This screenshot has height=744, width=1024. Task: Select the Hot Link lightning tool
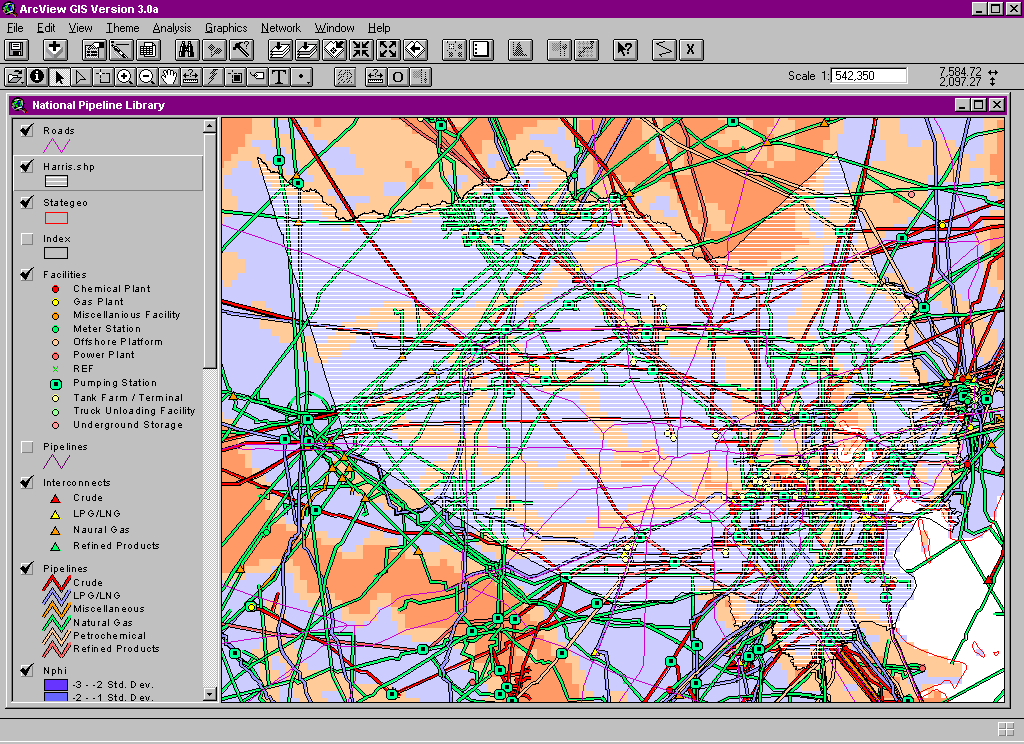coord(213,77)
